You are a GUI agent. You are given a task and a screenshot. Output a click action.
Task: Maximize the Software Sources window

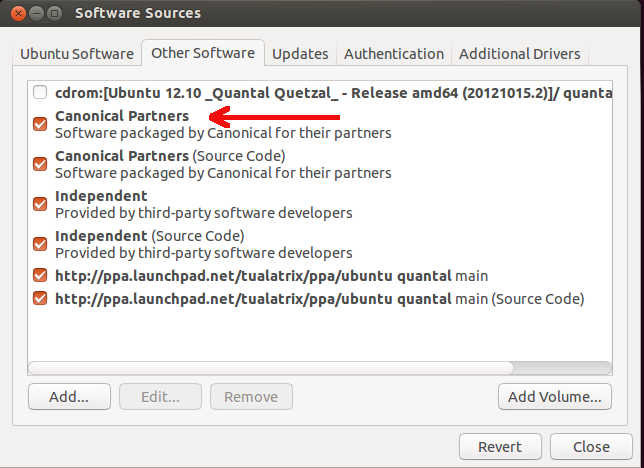[x=56, y=14]
